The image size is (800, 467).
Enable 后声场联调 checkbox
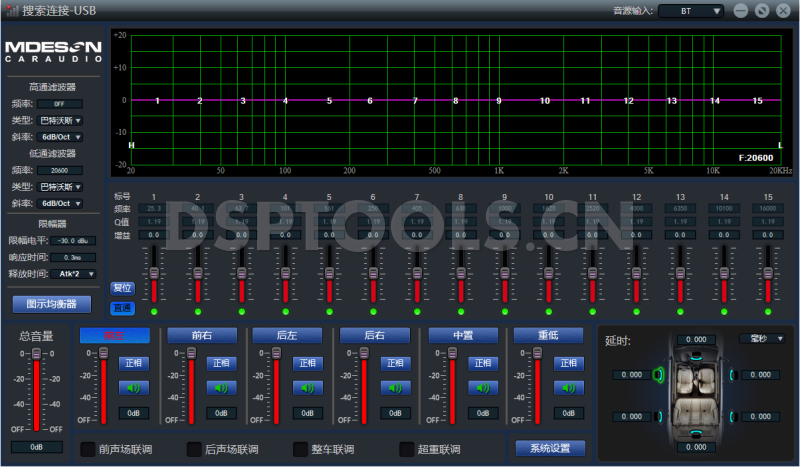(x=194, y=449)
